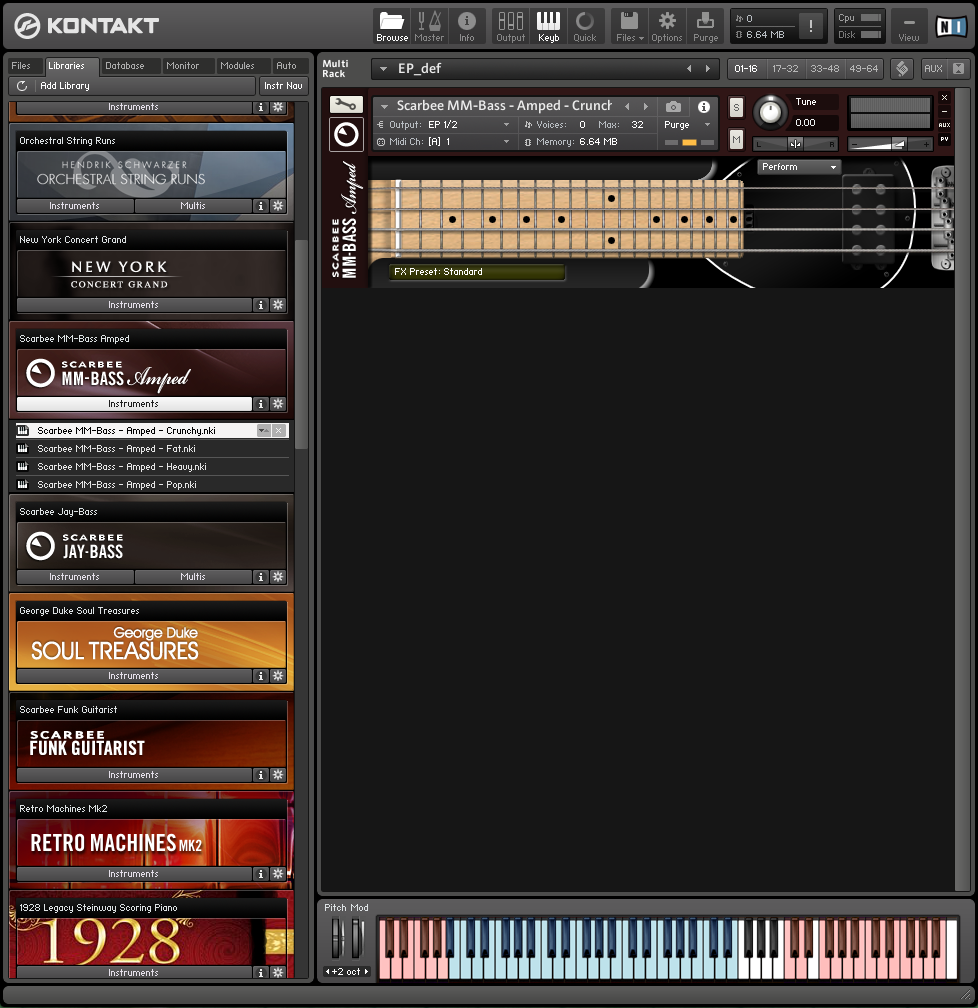
Task: Click the View size button
Action: [909, 26]
